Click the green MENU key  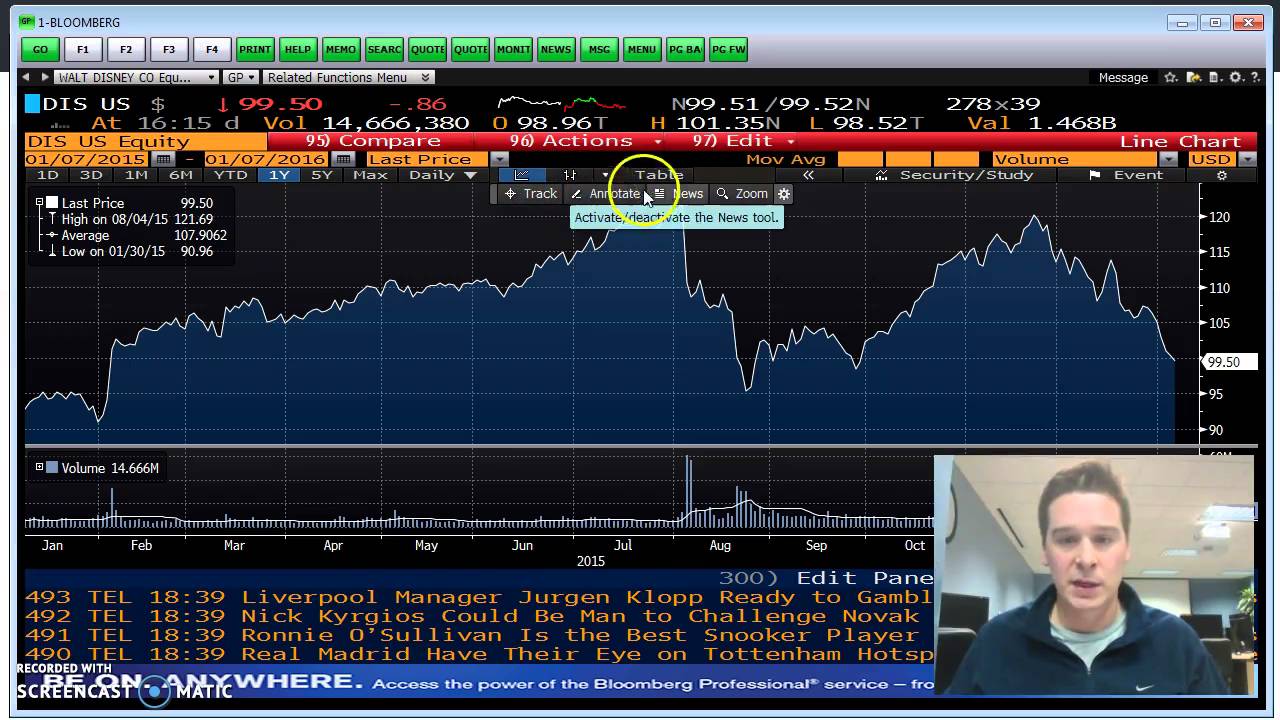click(642, 49)
